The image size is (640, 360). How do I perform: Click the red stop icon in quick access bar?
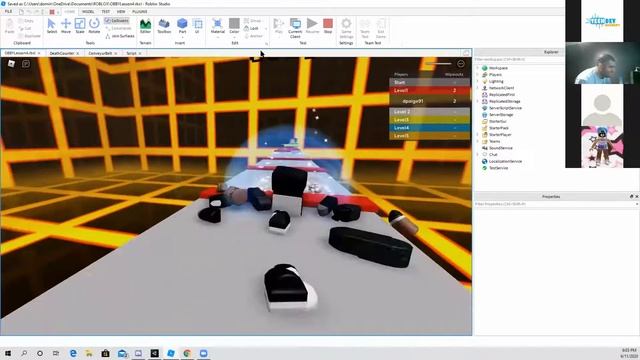coord(52,12)
